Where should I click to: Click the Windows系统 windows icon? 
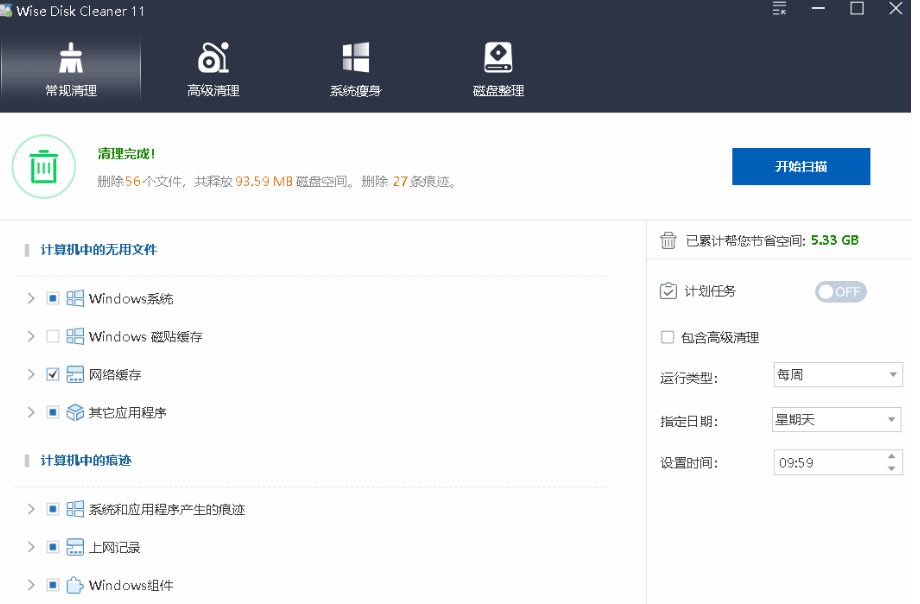[x=75, y=299]
